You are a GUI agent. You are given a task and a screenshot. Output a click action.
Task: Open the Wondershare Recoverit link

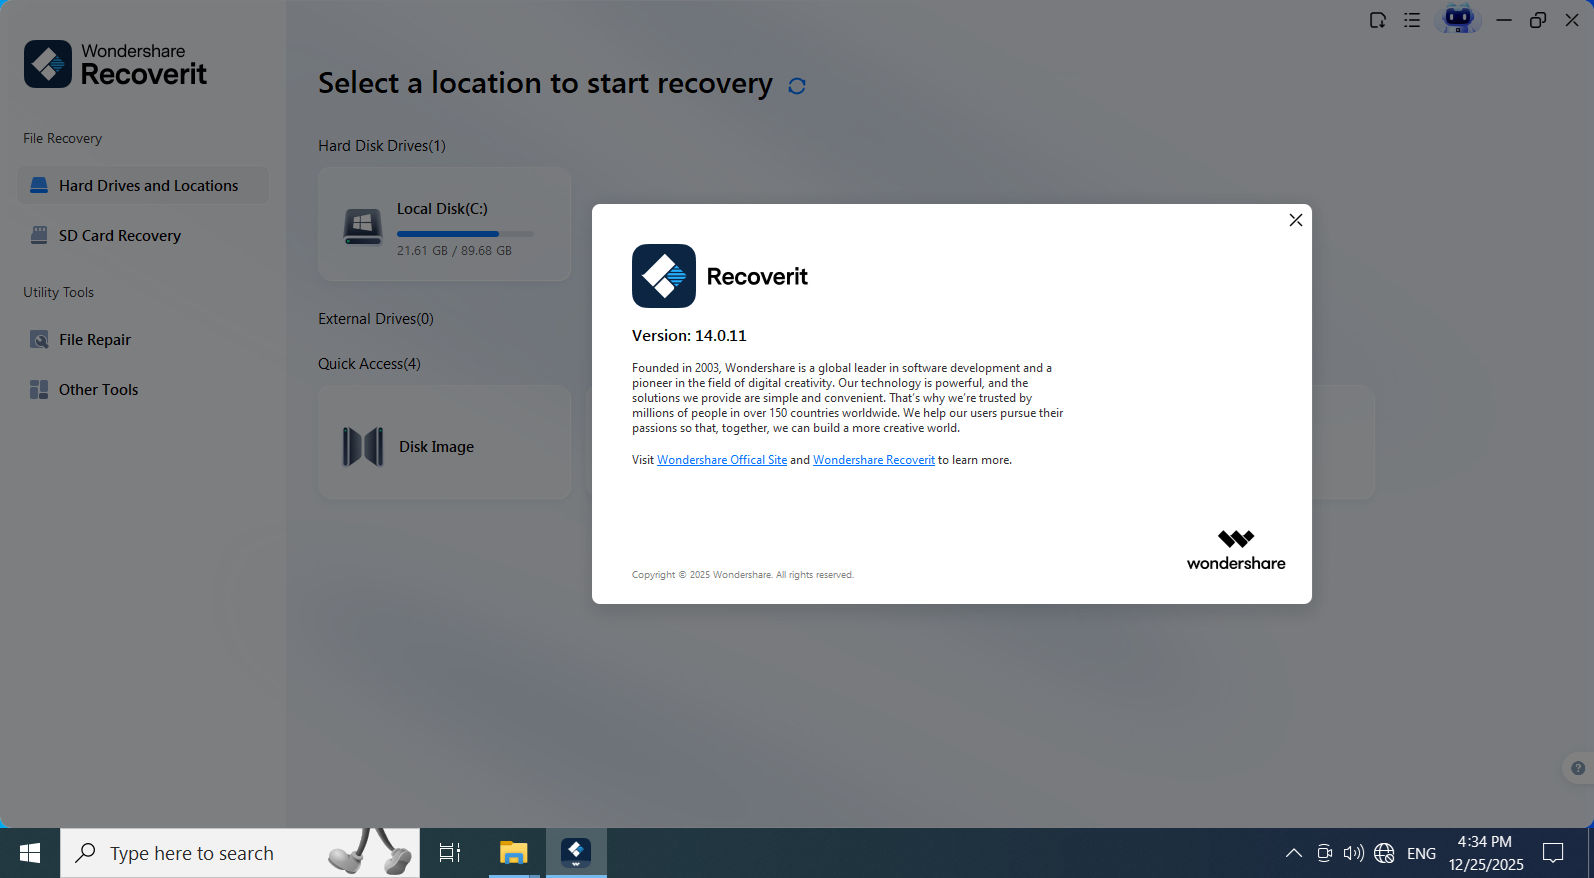click(873, 460)
